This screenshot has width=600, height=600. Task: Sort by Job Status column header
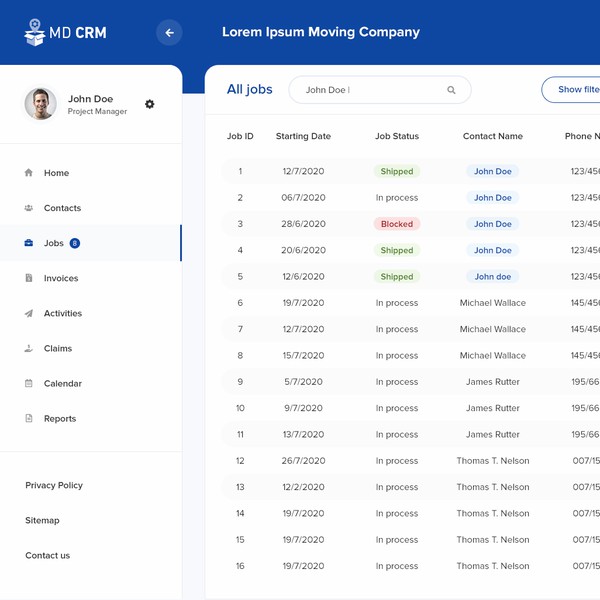pyautogui.click(x=397, y=136)
